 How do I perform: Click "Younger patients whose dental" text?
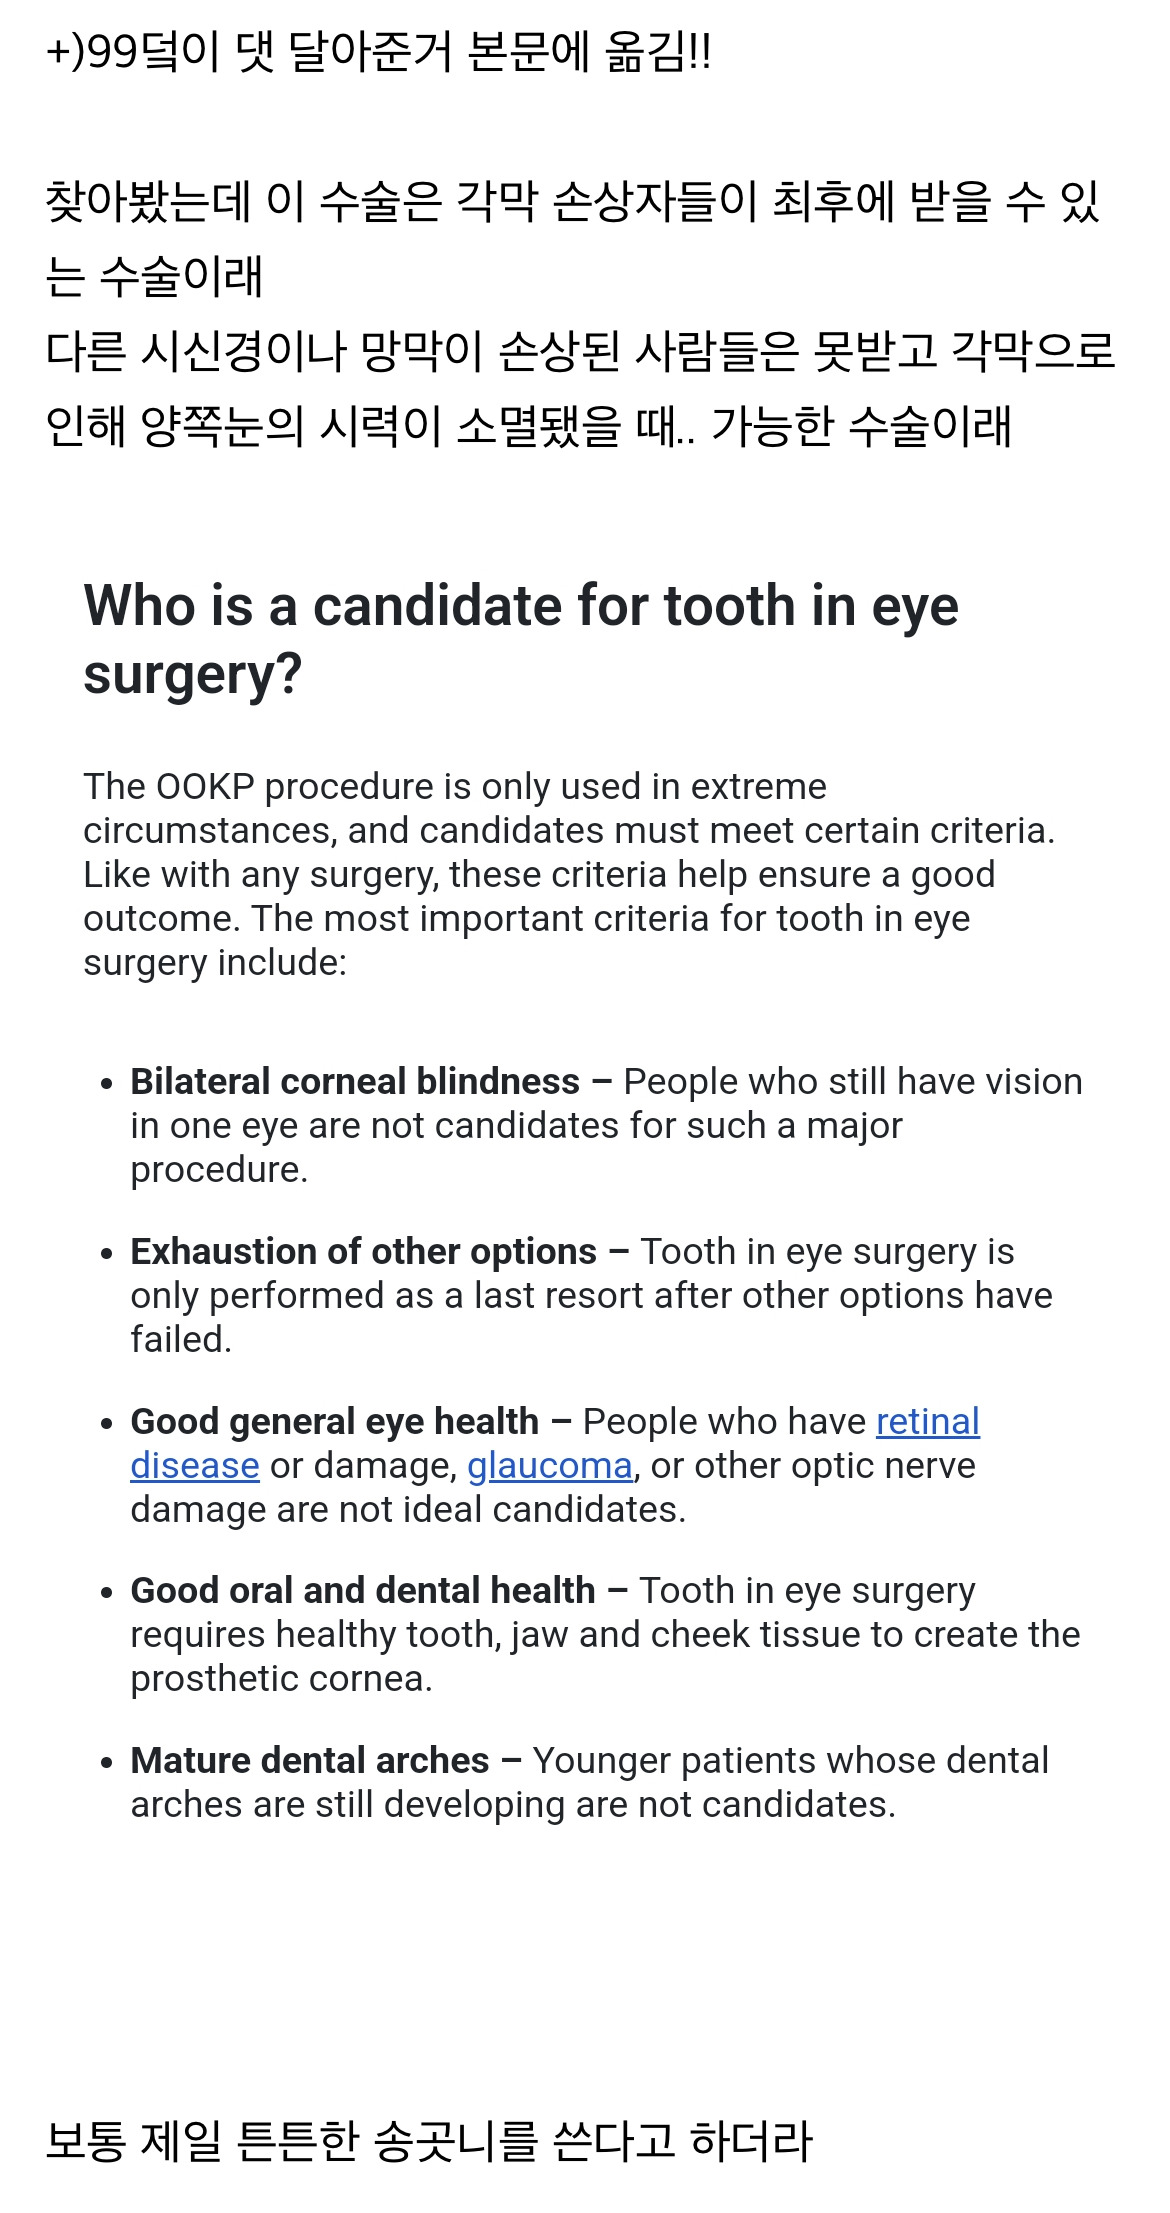(x=790, y=1761)
